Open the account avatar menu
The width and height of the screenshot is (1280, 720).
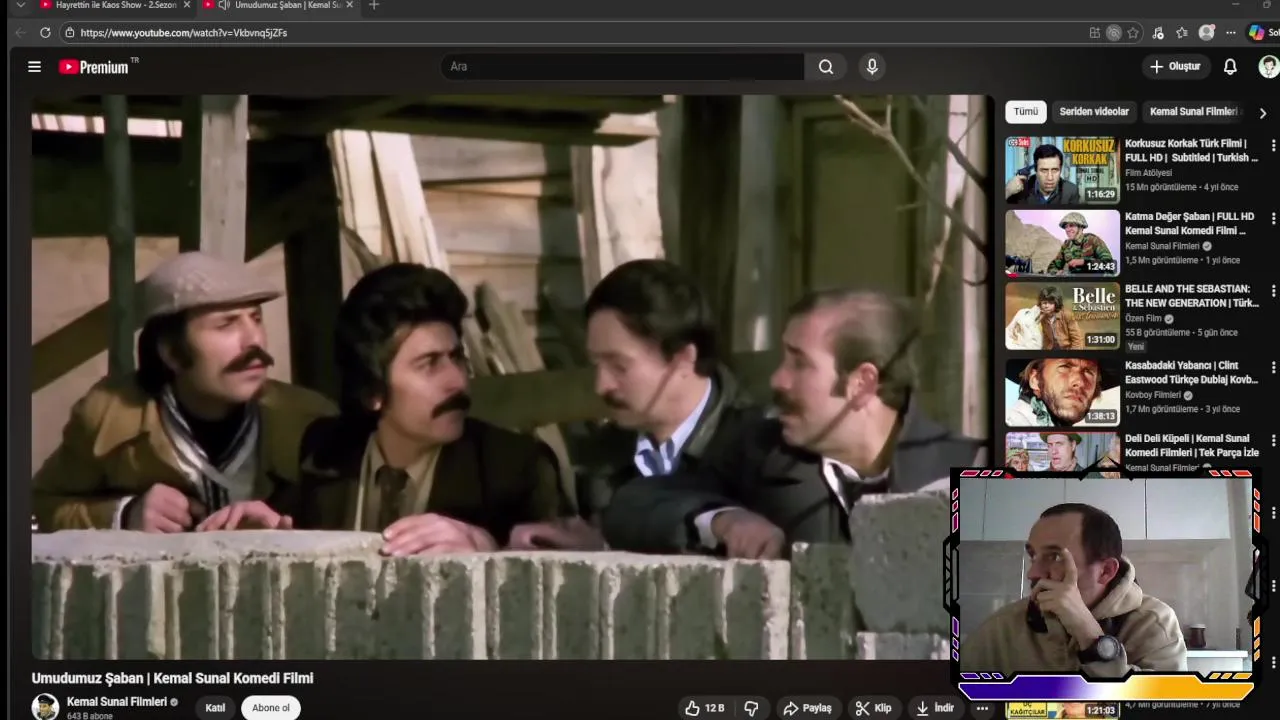[x=1269, y=67]
